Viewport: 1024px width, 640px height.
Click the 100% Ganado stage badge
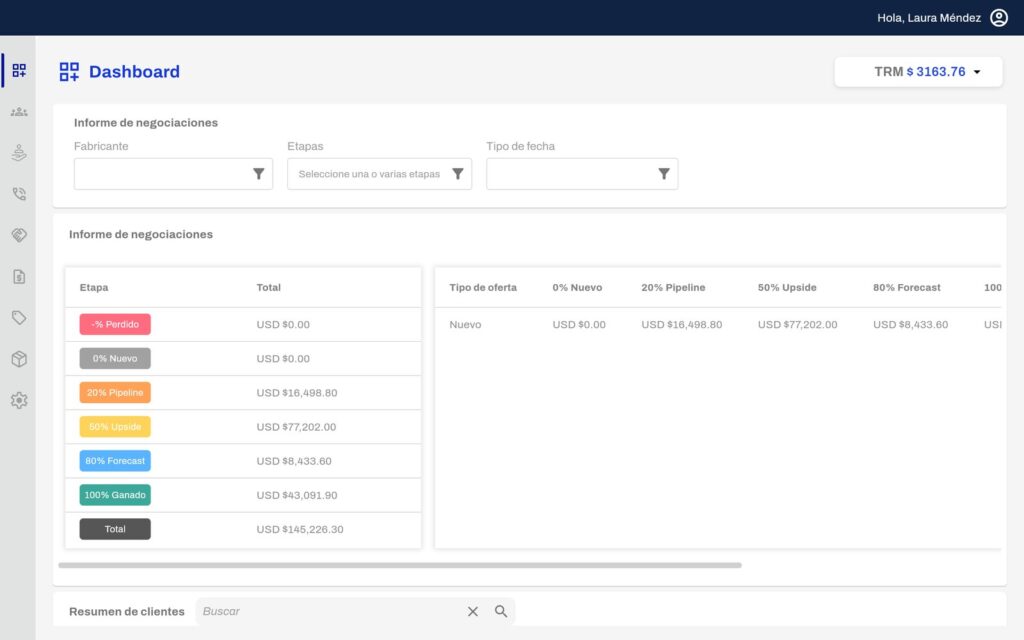115,495
